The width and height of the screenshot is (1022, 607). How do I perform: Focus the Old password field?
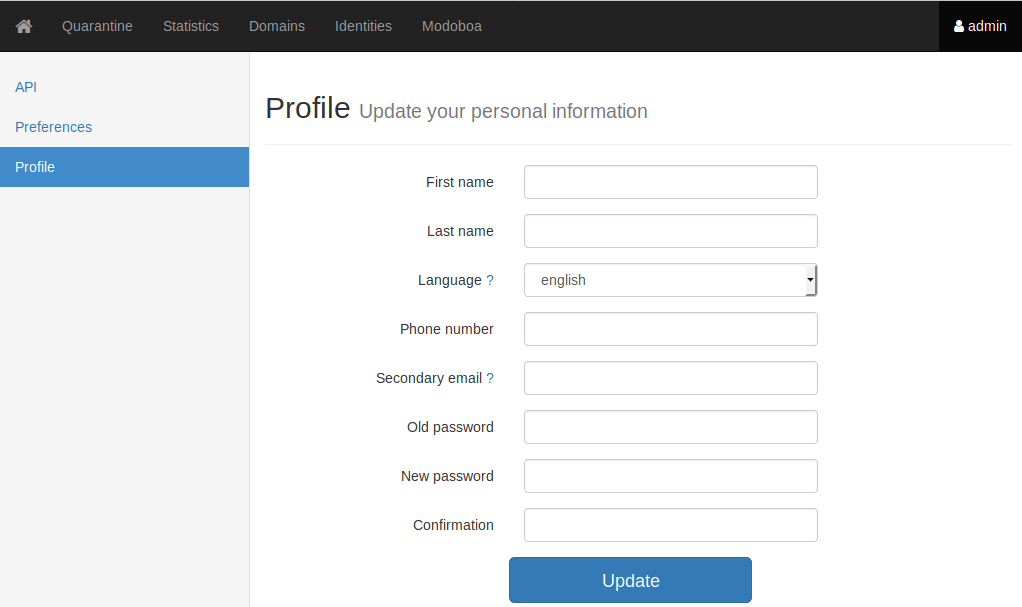(670, 427)
